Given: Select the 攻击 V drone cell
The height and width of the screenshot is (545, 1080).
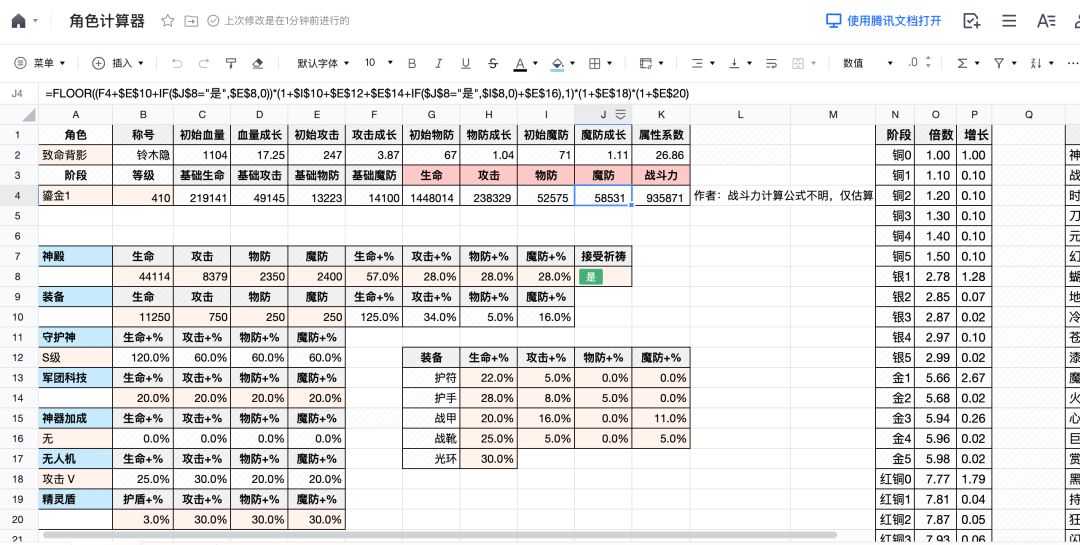Looking at the screenshot, I should coord(76,479).
